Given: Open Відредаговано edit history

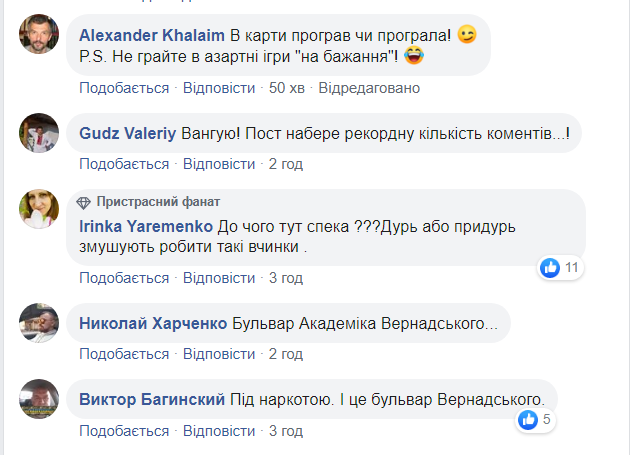Looking at the screenshot, I should [370, 87].
